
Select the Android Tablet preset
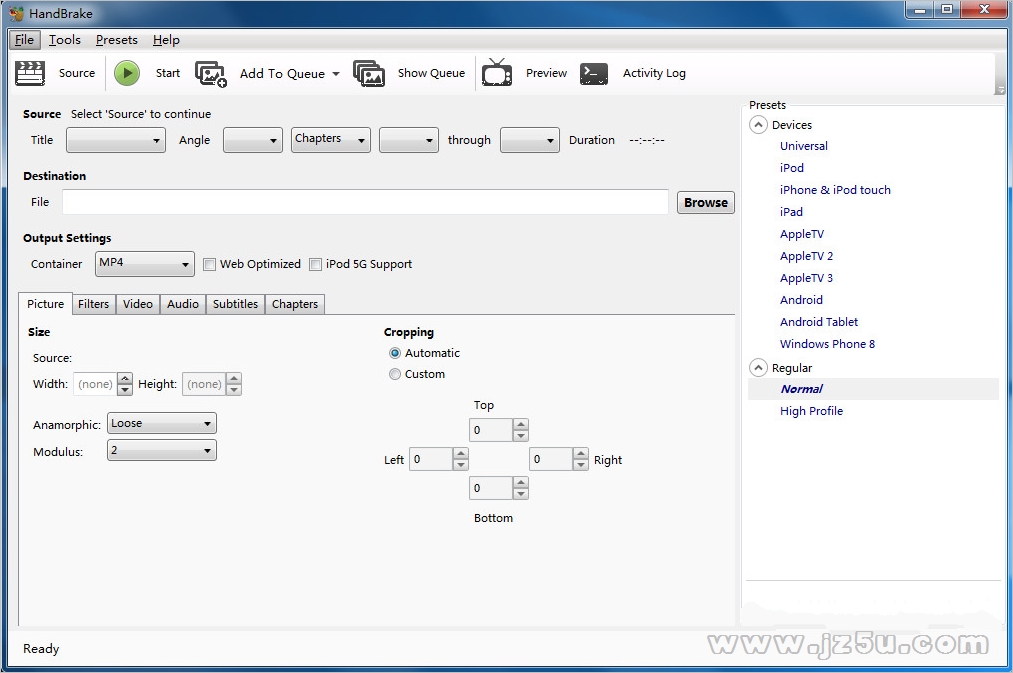point(819,322)
